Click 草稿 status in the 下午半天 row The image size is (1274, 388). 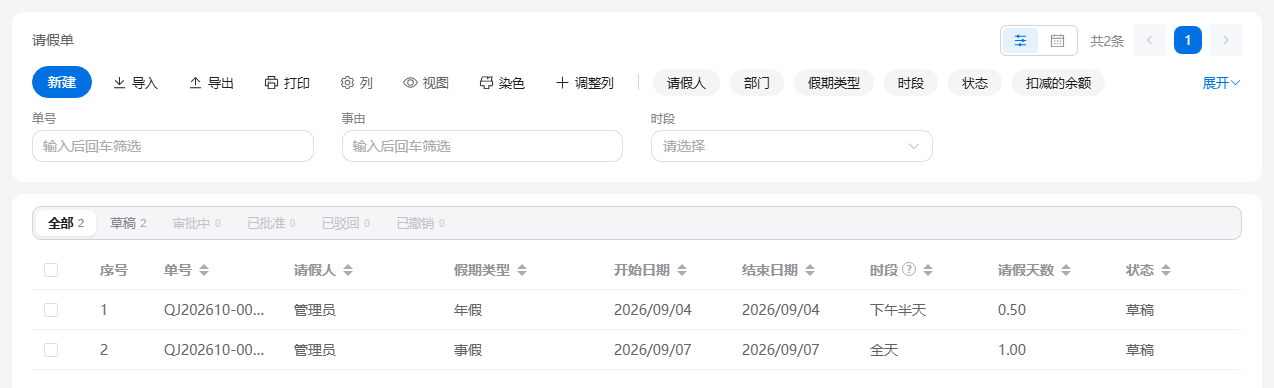pyautogui.click(x=1140, y=310)
